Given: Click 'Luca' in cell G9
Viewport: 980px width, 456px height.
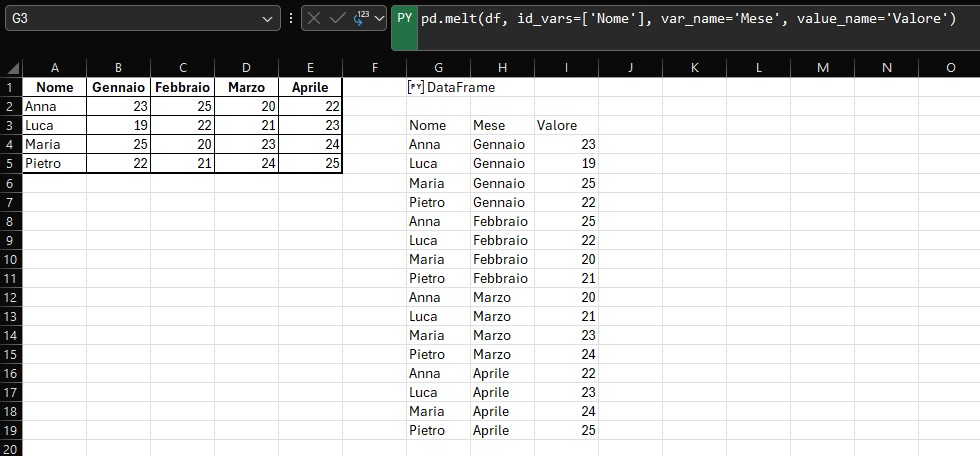Looking at the screenshot, I should click(x=423, y=240).
